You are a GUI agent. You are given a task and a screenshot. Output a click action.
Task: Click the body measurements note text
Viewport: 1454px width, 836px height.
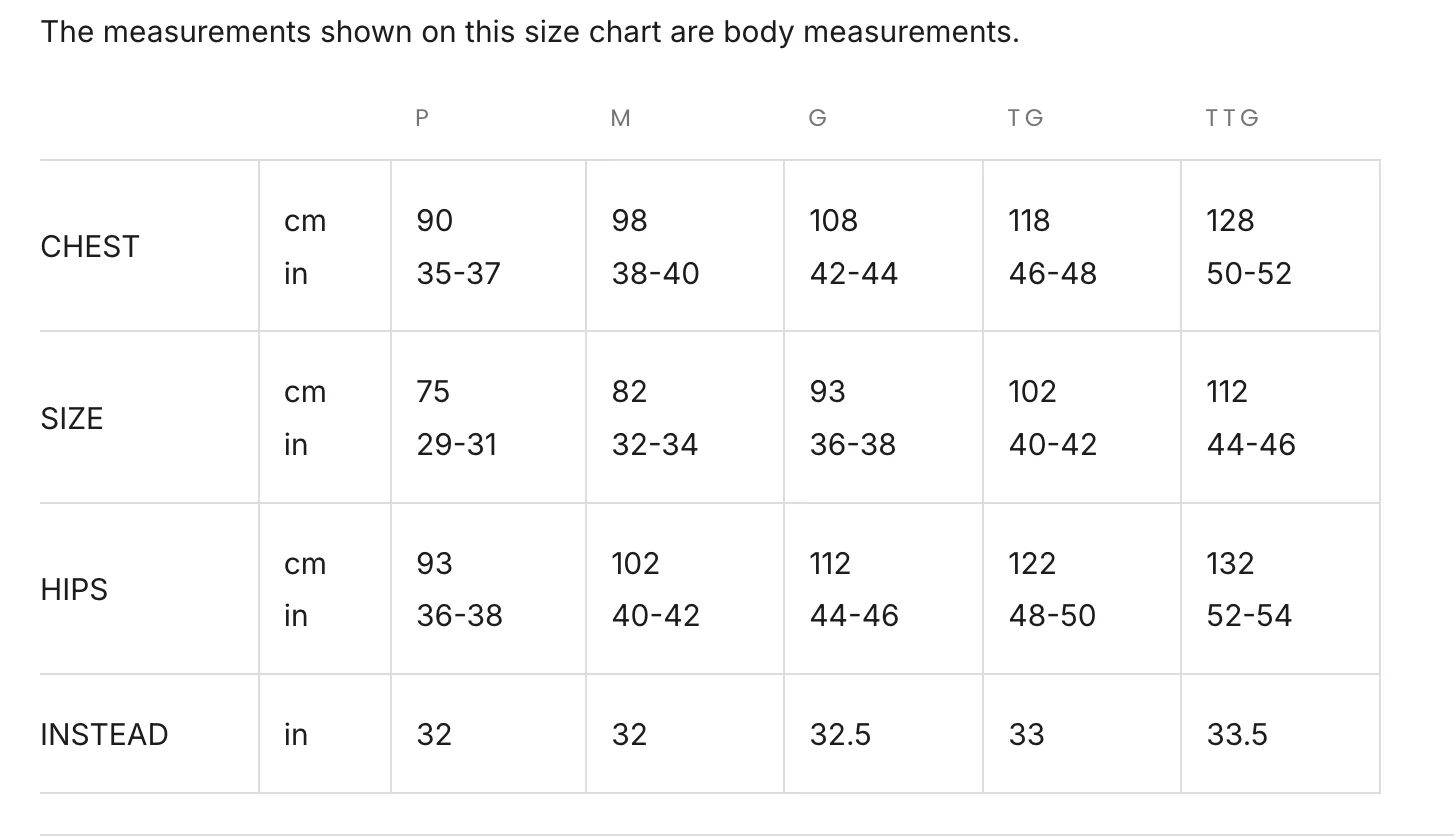[x=530, y=32]
